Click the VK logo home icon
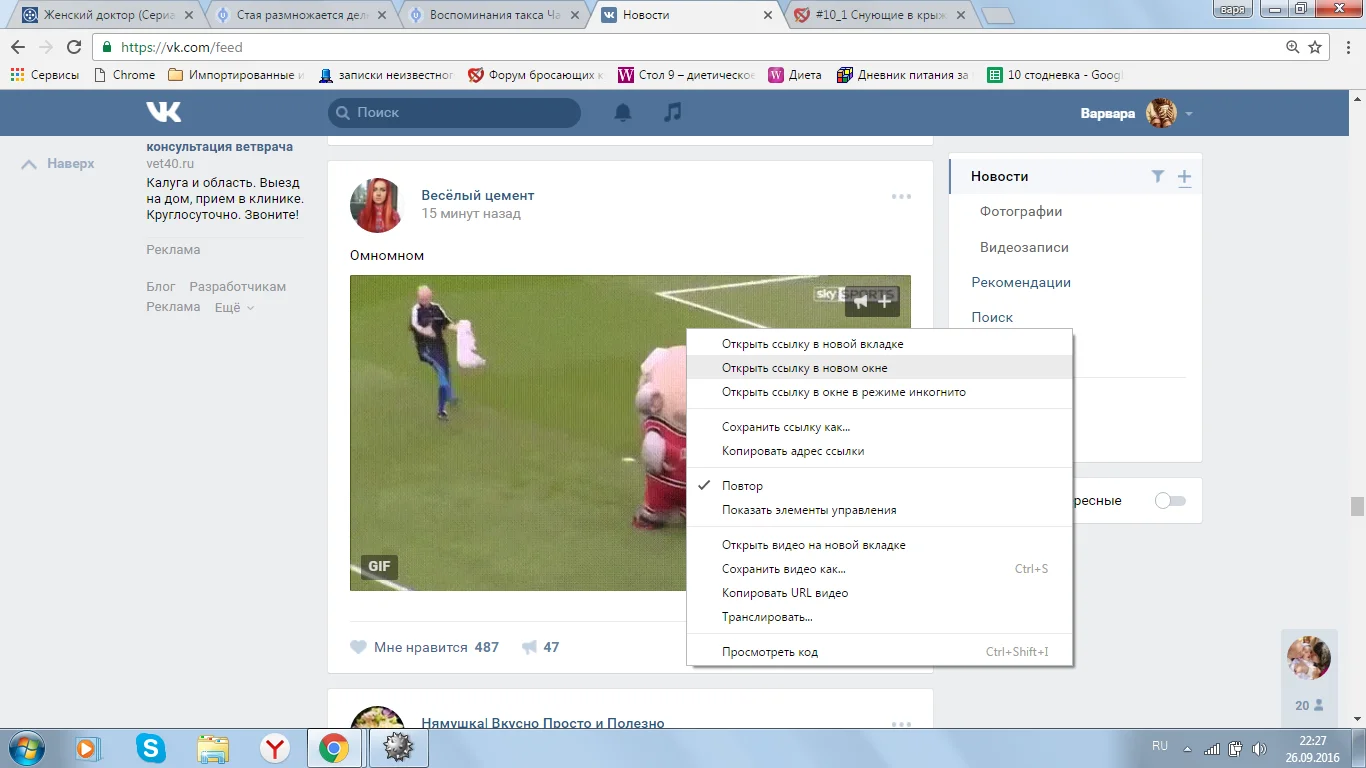 (x=164, y=112)
